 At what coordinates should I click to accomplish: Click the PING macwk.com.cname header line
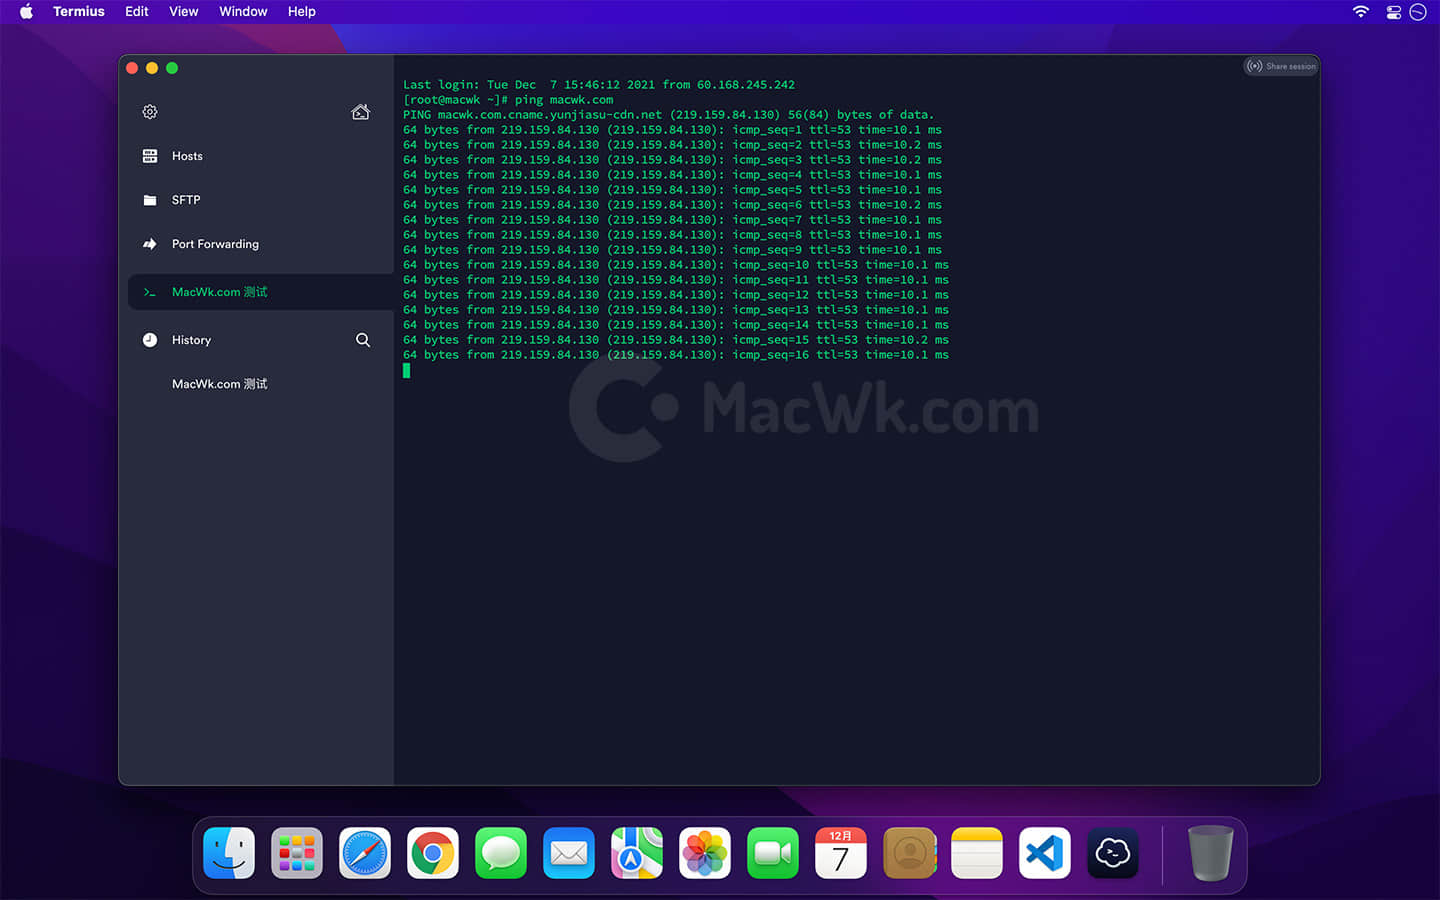pos(668,115)
